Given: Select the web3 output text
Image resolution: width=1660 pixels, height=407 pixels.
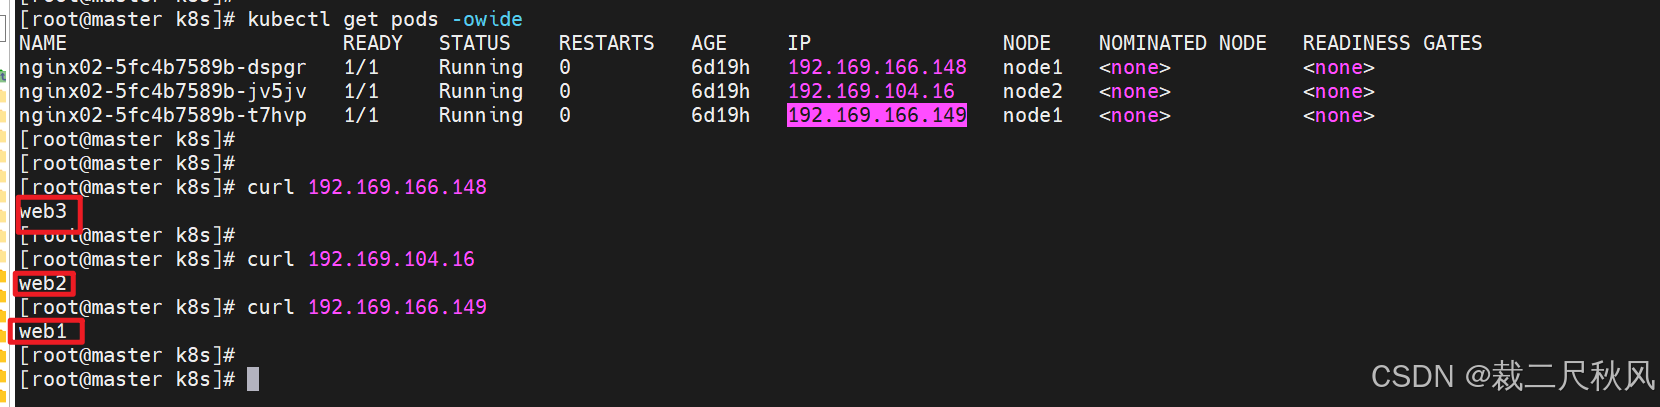Looking at the screenshot, I should (x=43, y=211).
